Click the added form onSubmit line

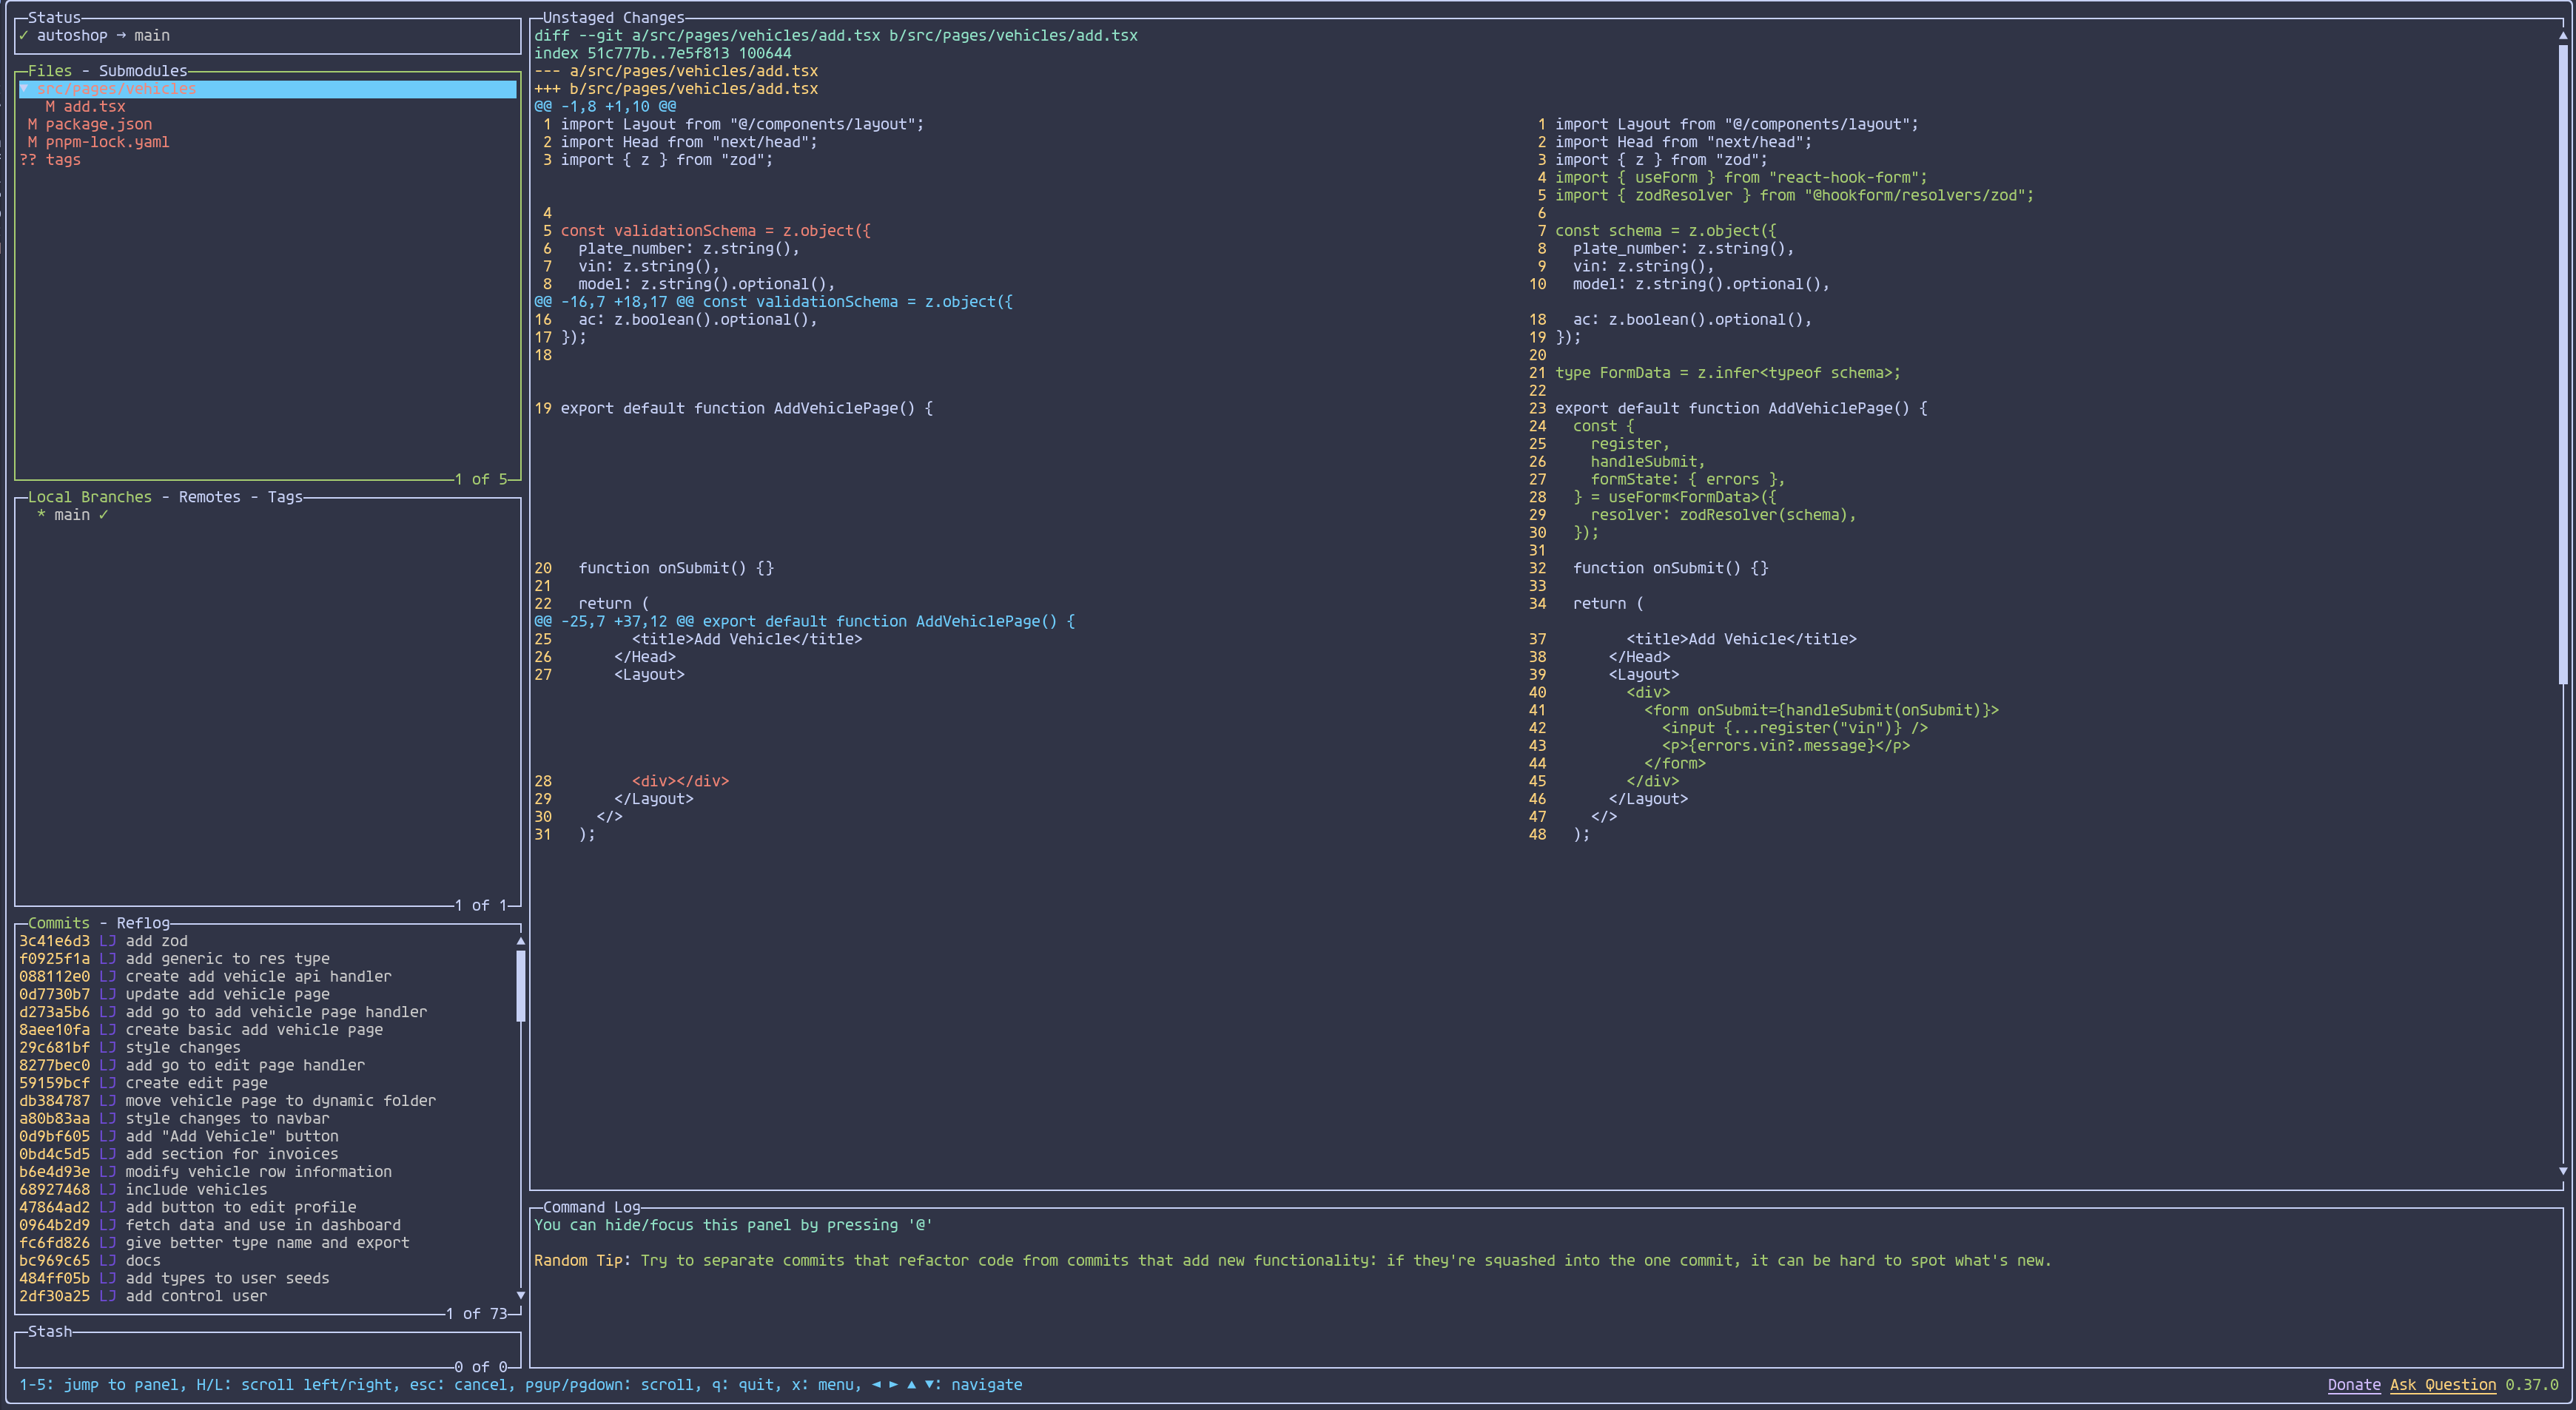pyautogui.click(x=1821, y=710)
